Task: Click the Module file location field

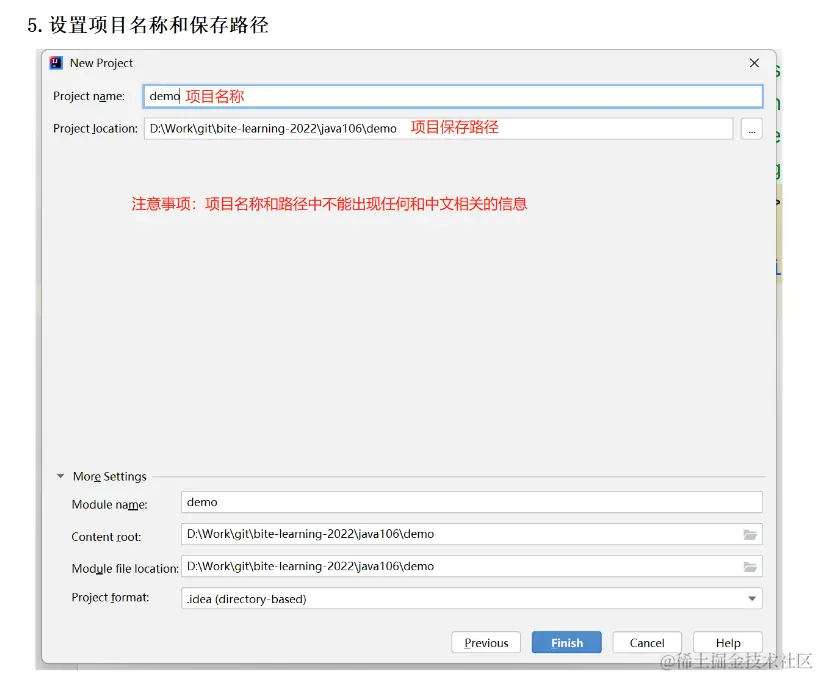Action: [472, 566]
